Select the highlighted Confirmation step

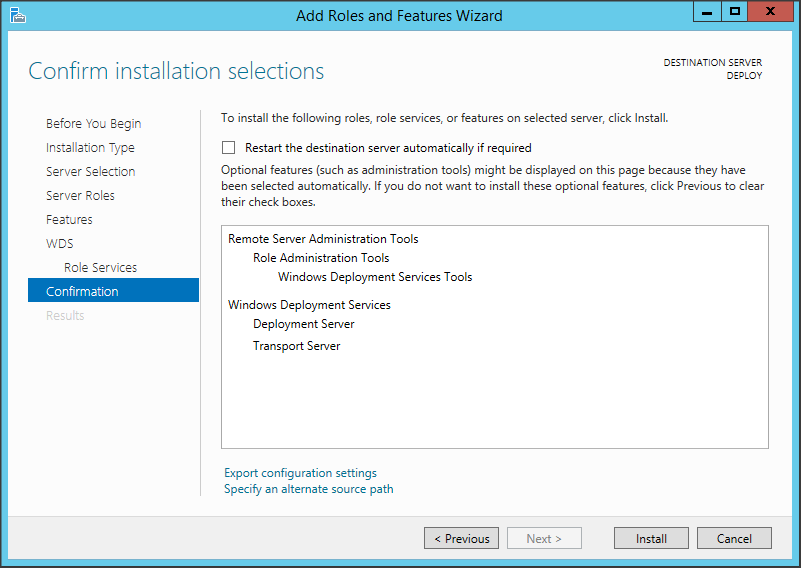tap(82, 291)
